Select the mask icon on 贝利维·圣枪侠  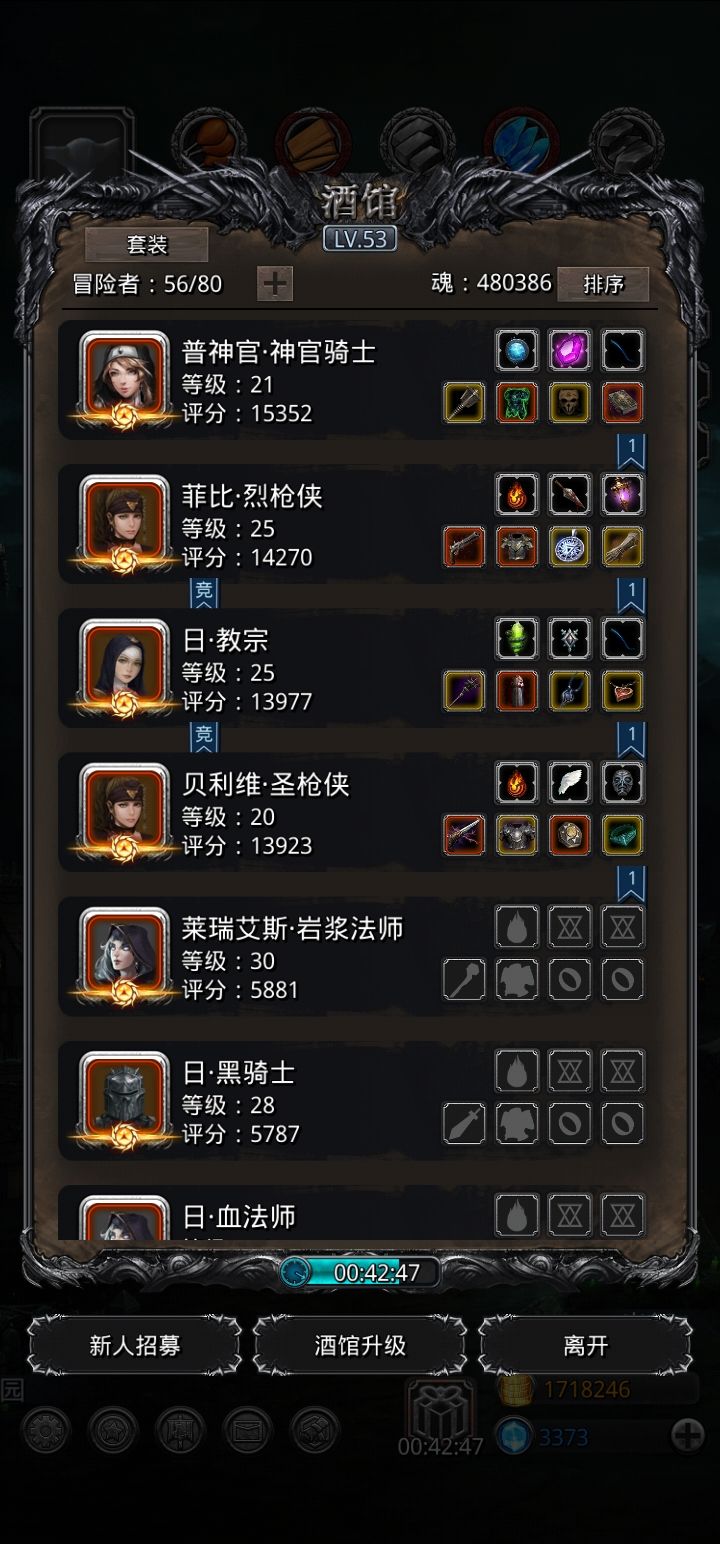[622, 782]
